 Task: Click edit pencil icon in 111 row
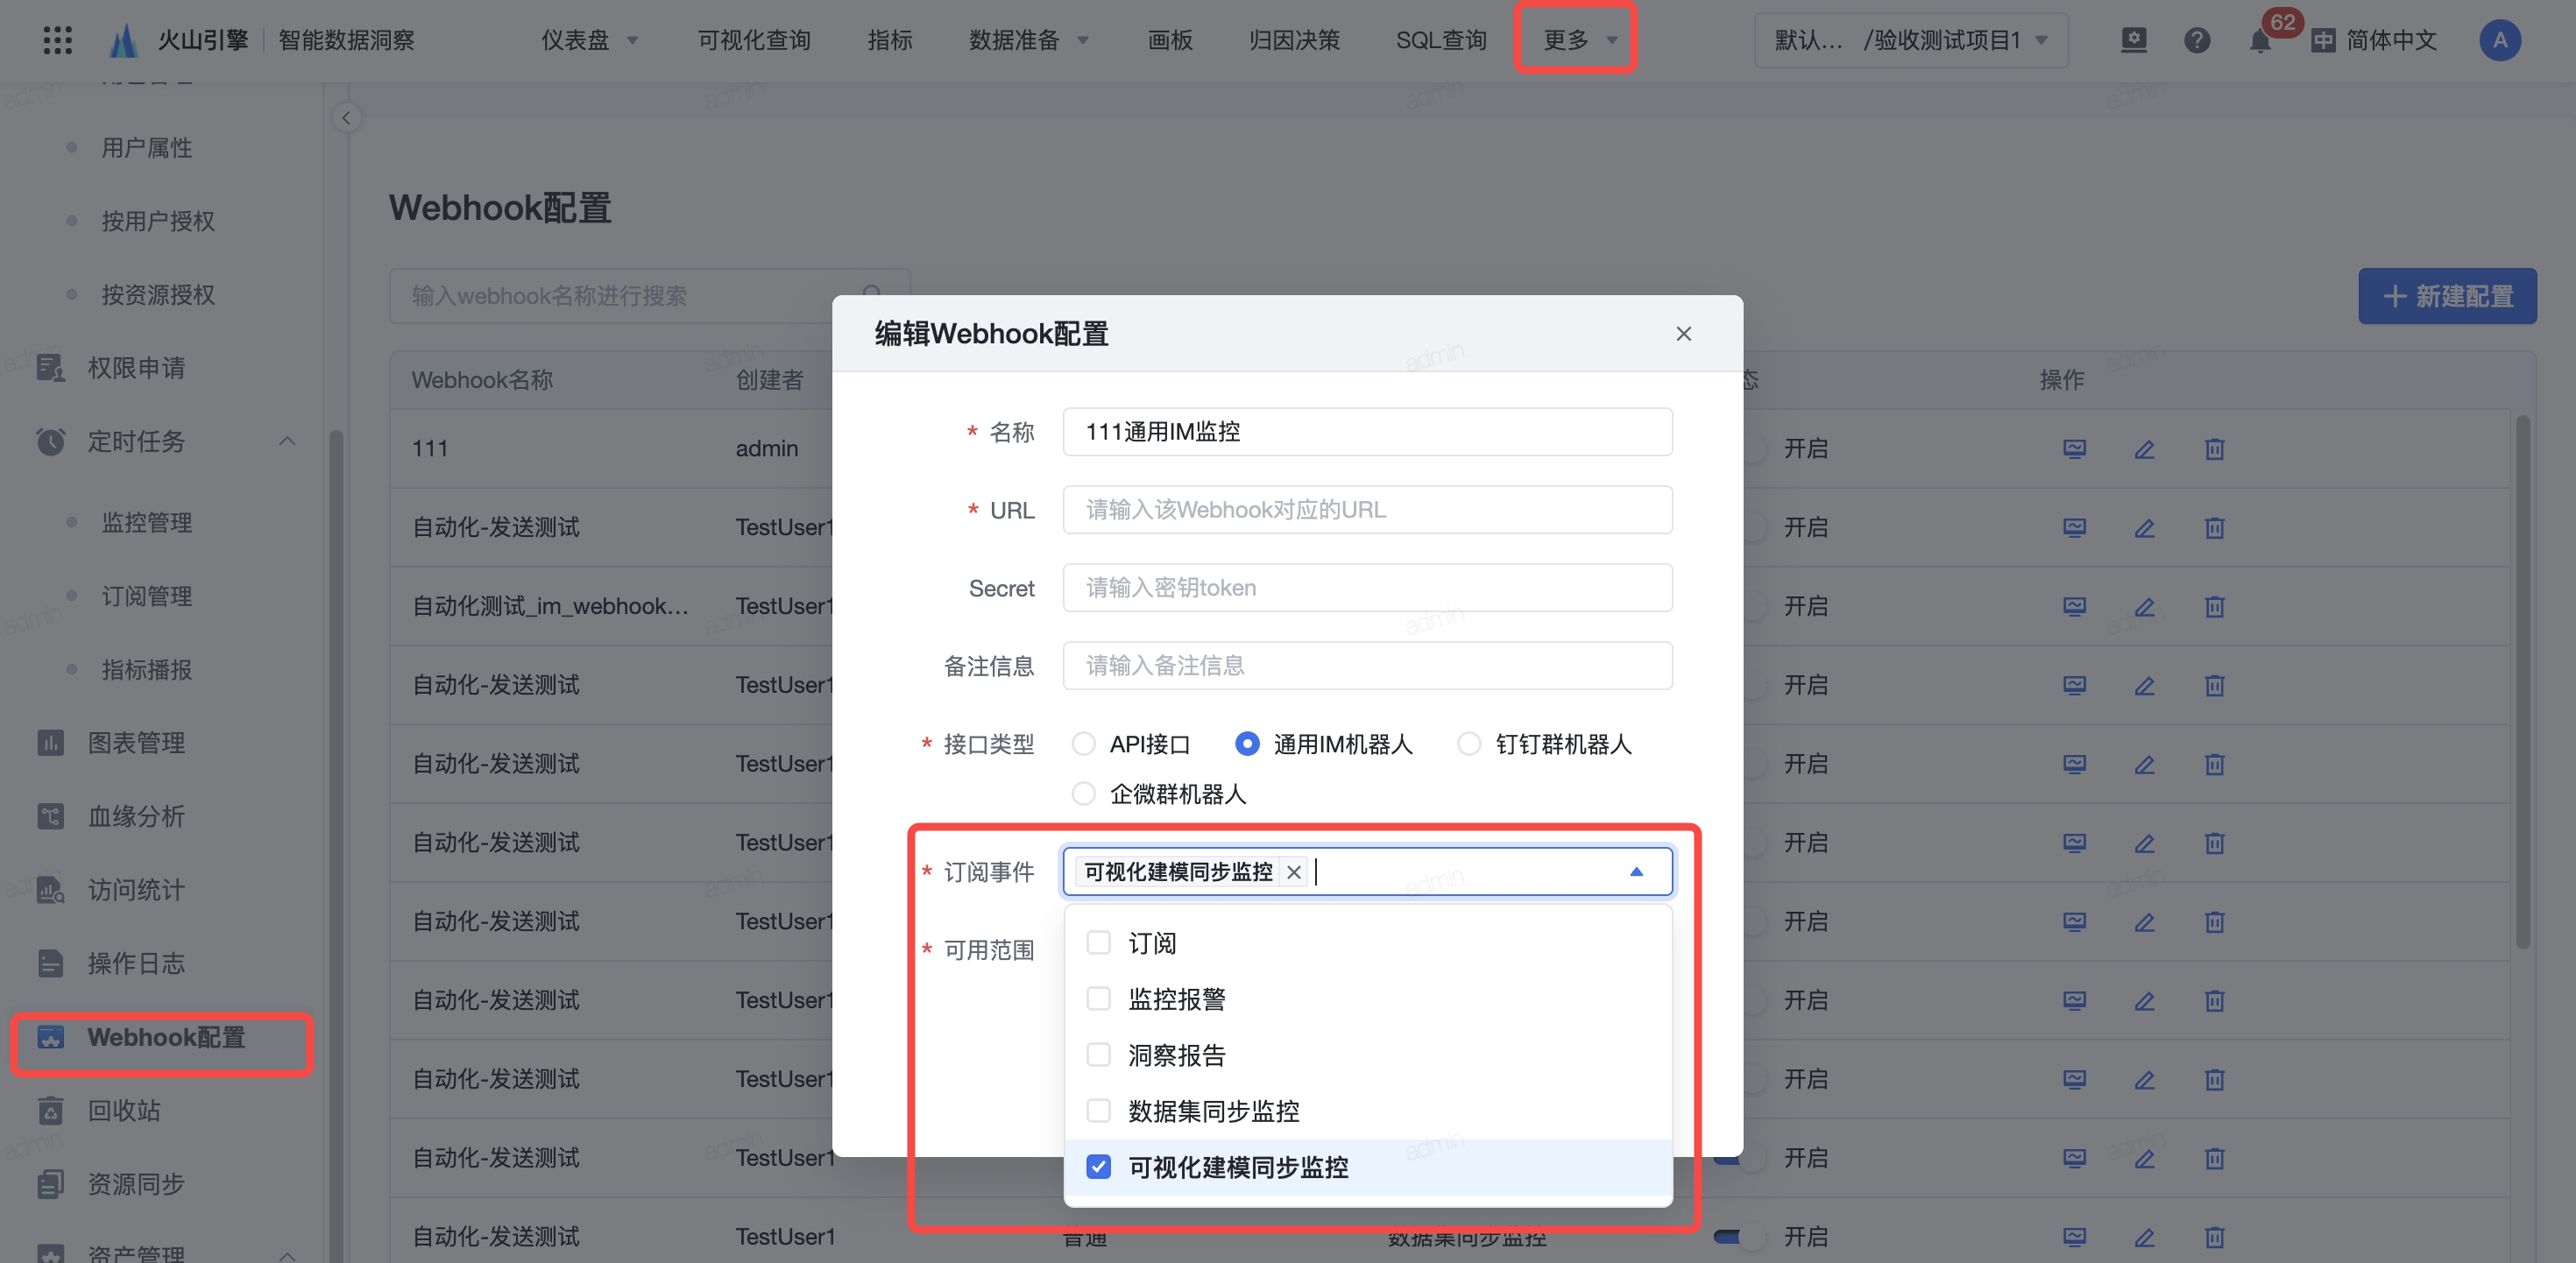[x=2144, y=449]
